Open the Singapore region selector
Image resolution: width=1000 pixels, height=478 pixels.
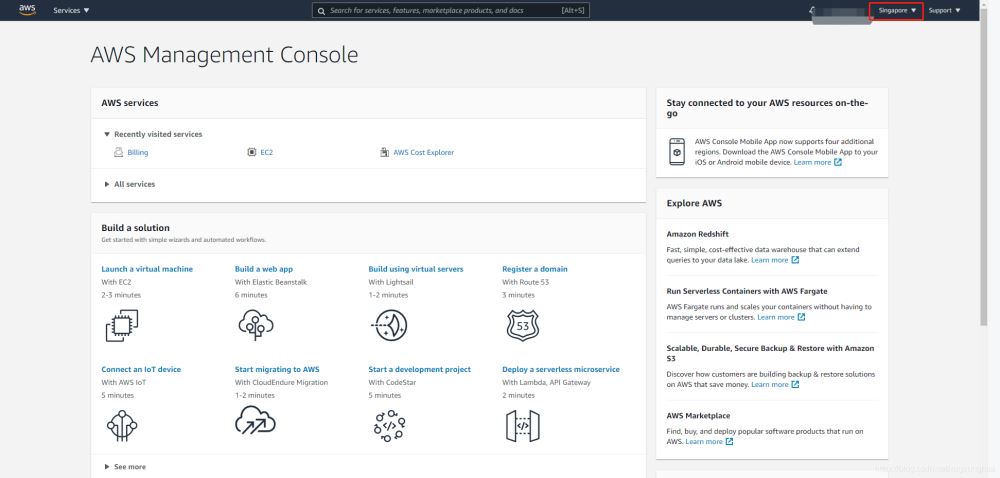point(896,10)
